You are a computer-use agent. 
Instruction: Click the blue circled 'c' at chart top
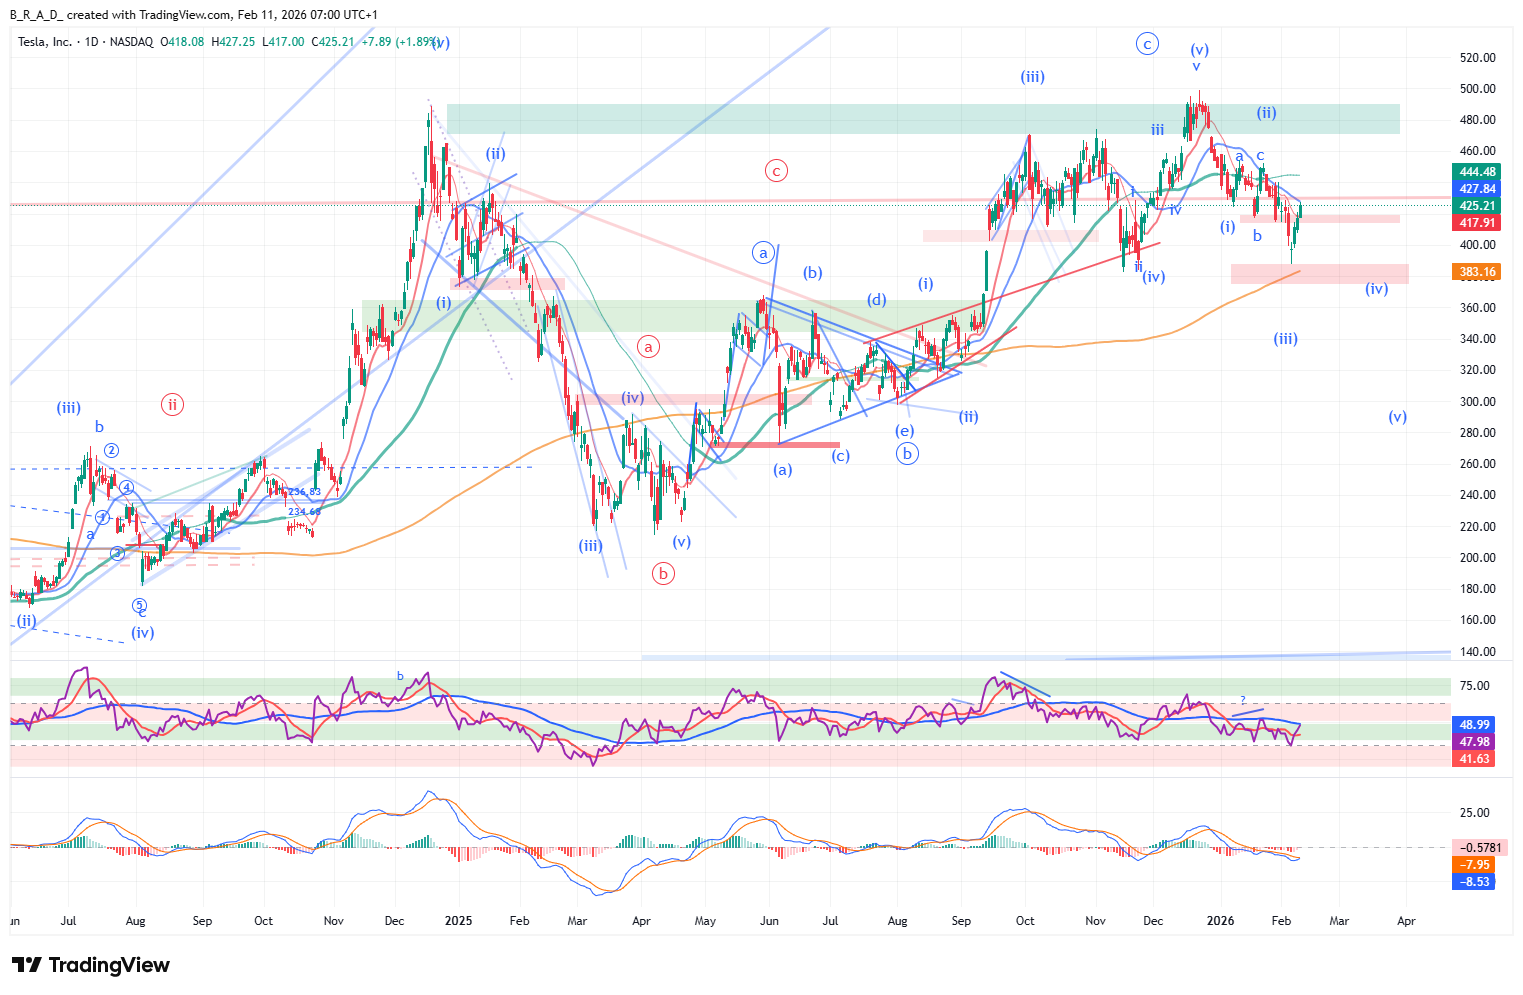tap(1147, 44)
